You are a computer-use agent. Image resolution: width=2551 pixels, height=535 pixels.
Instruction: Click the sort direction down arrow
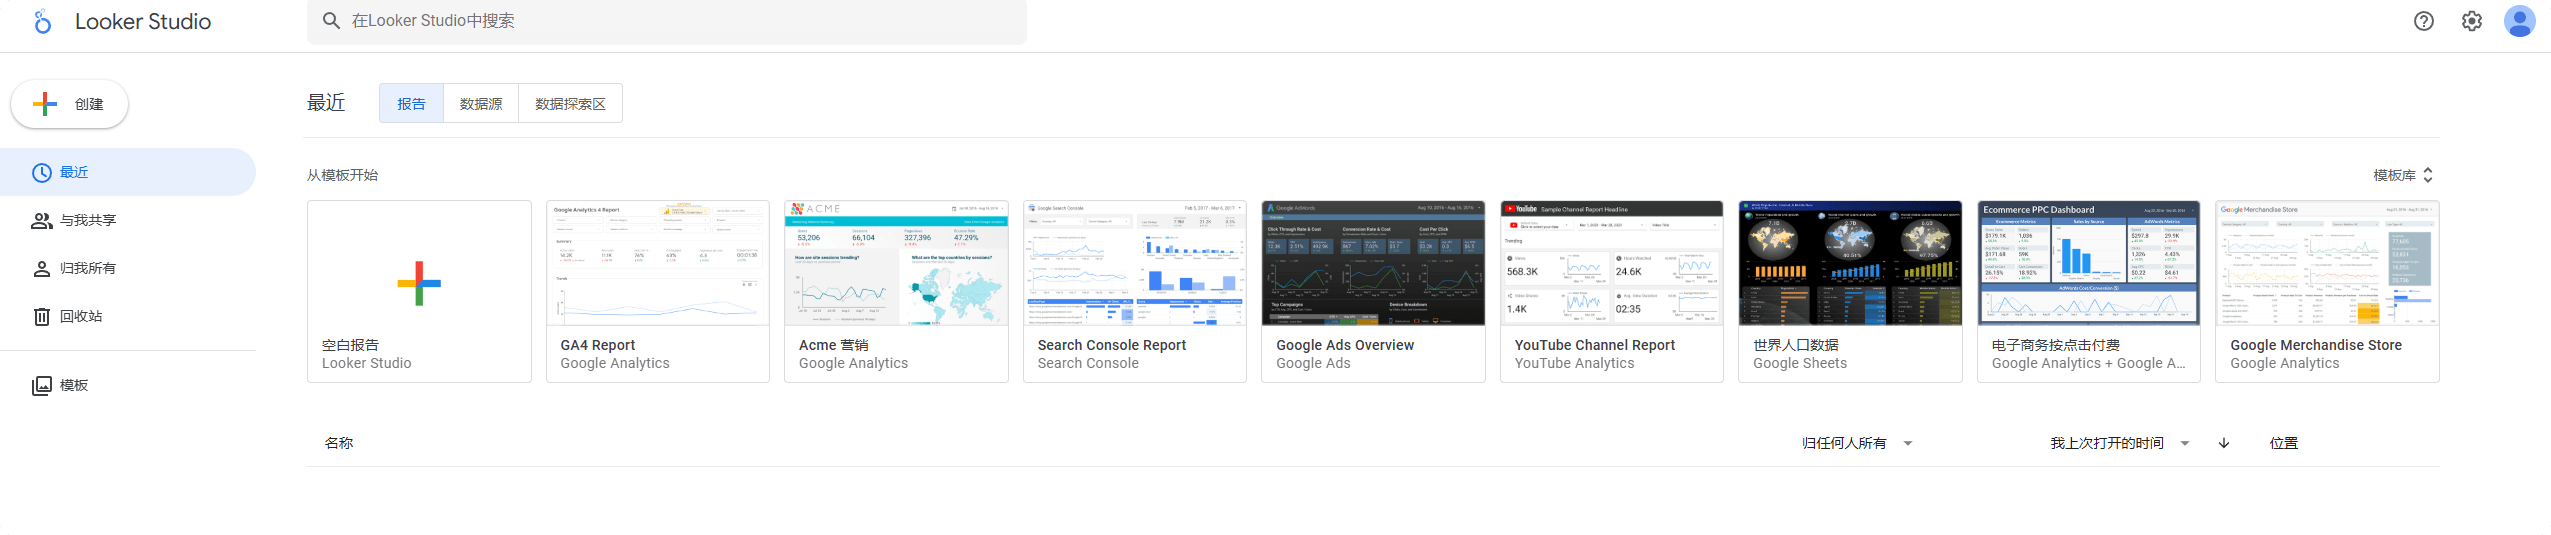coord(2224,443)
